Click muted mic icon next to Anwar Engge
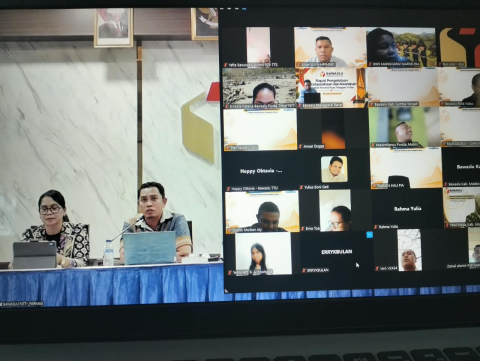The image size is (480, 361). point(301,146)
